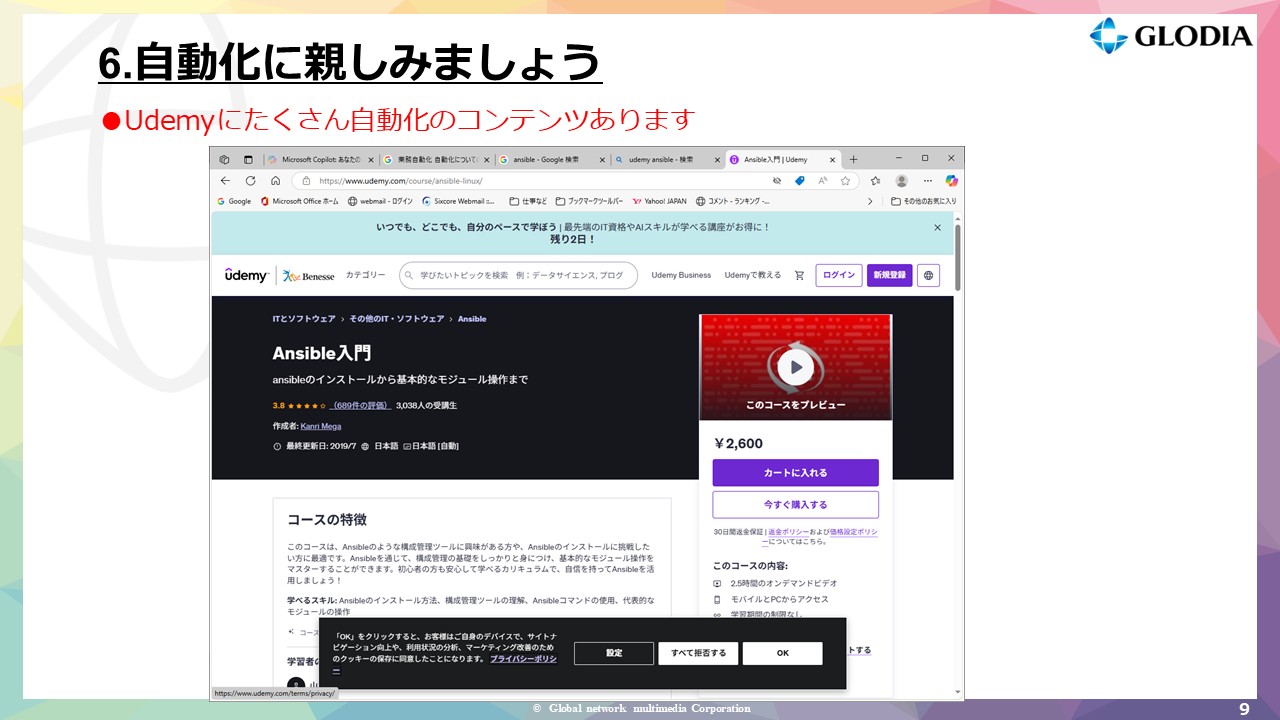The image size is (1280, 720).
Task: Add page to favorites star
Action: (x=845, y=181)
